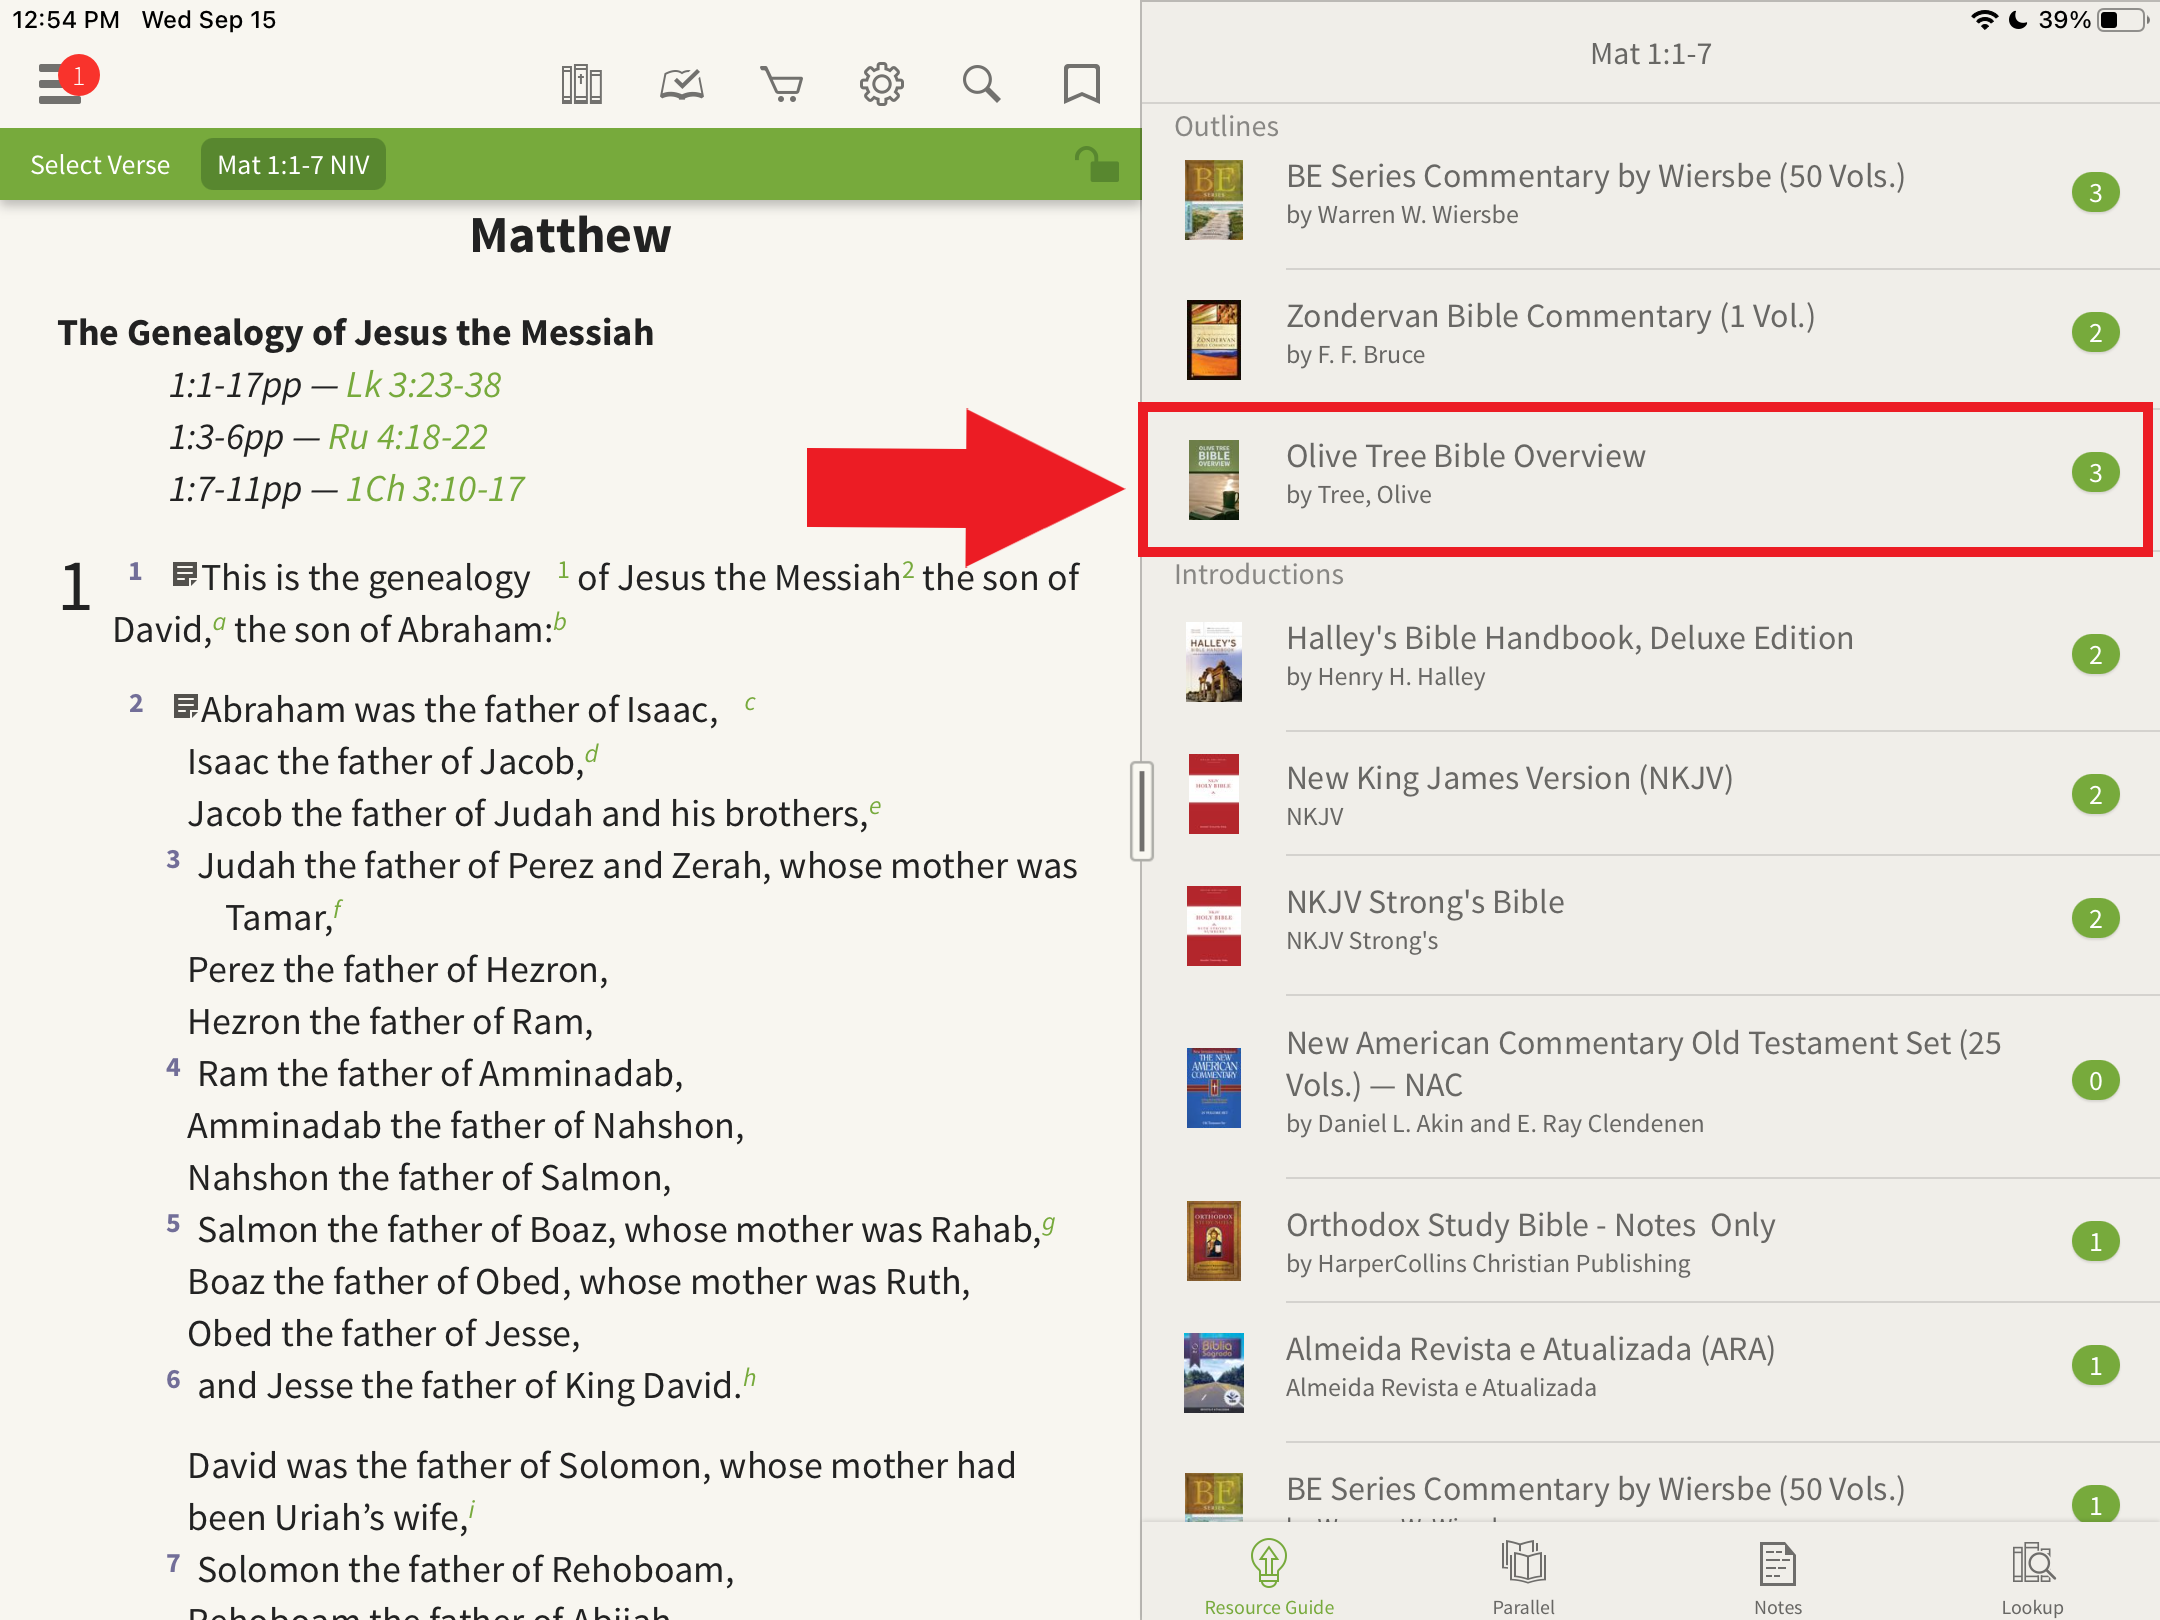Tap the Halley's Bible Handbook cover thumbnail
Screen dimensions: 2160x1620
[x=1214, y=662]
